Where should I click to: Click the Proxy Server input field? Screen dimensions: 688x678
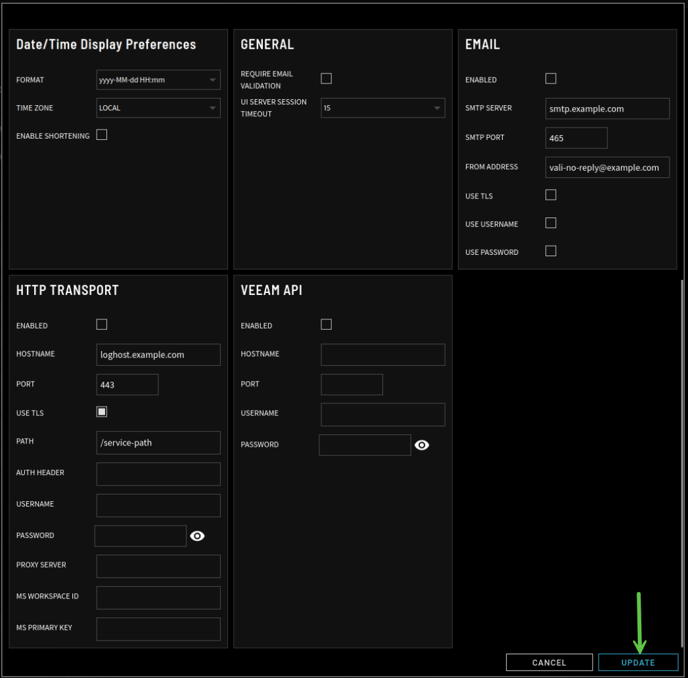[158, 566]
